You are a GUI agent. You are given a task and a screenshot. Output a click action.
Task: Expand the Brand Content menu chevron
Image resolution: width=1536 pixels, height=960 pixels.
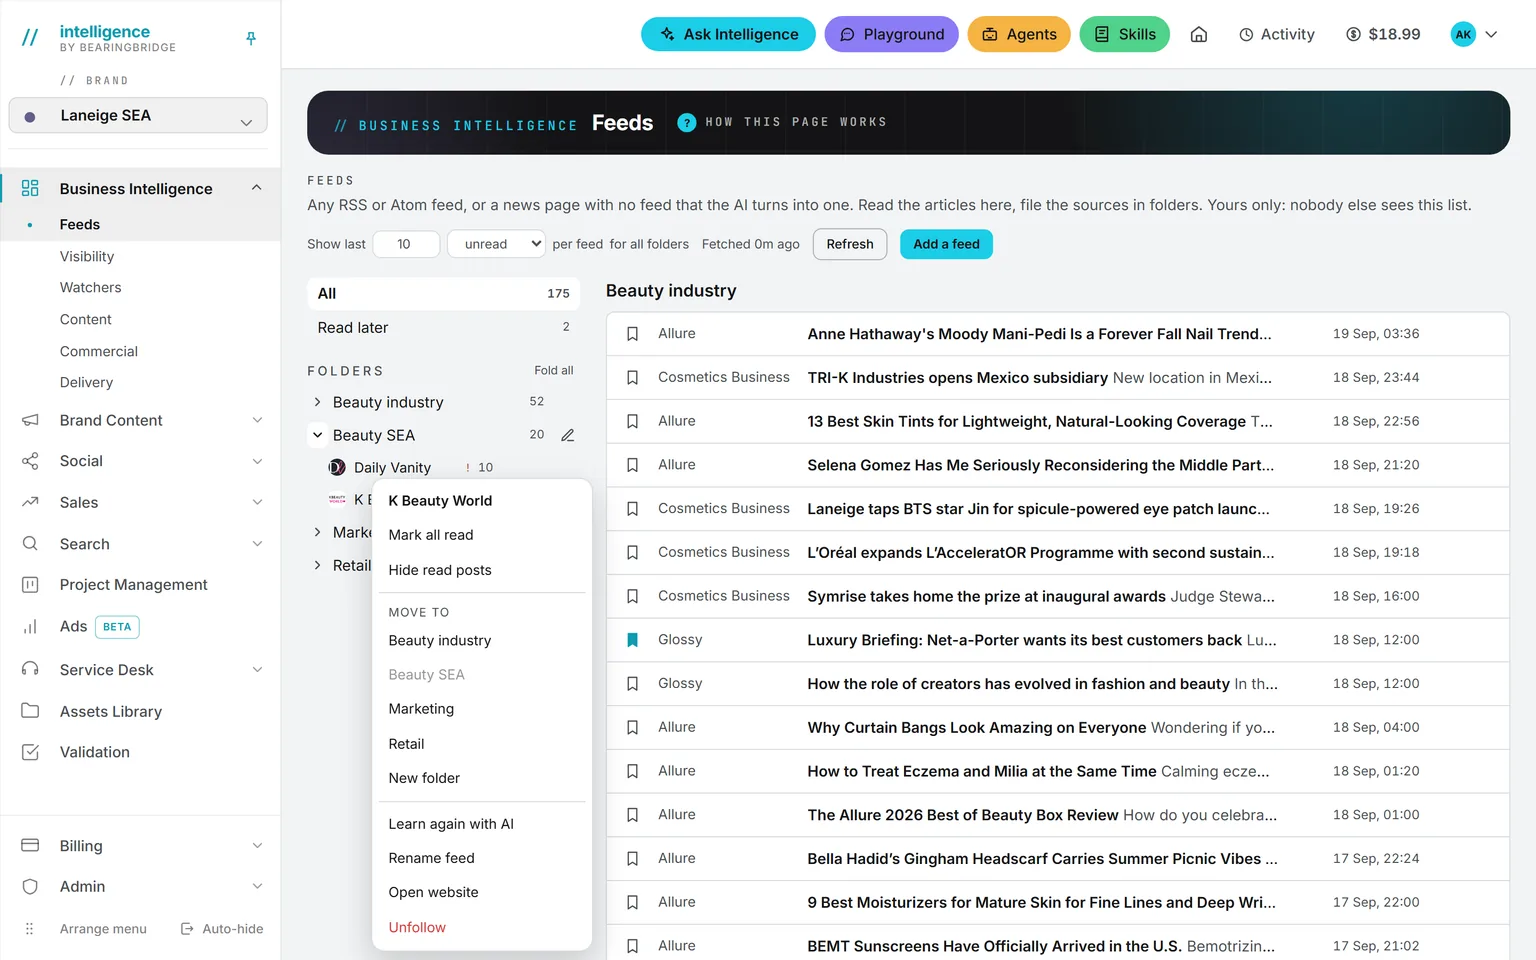tap(257, 420)
